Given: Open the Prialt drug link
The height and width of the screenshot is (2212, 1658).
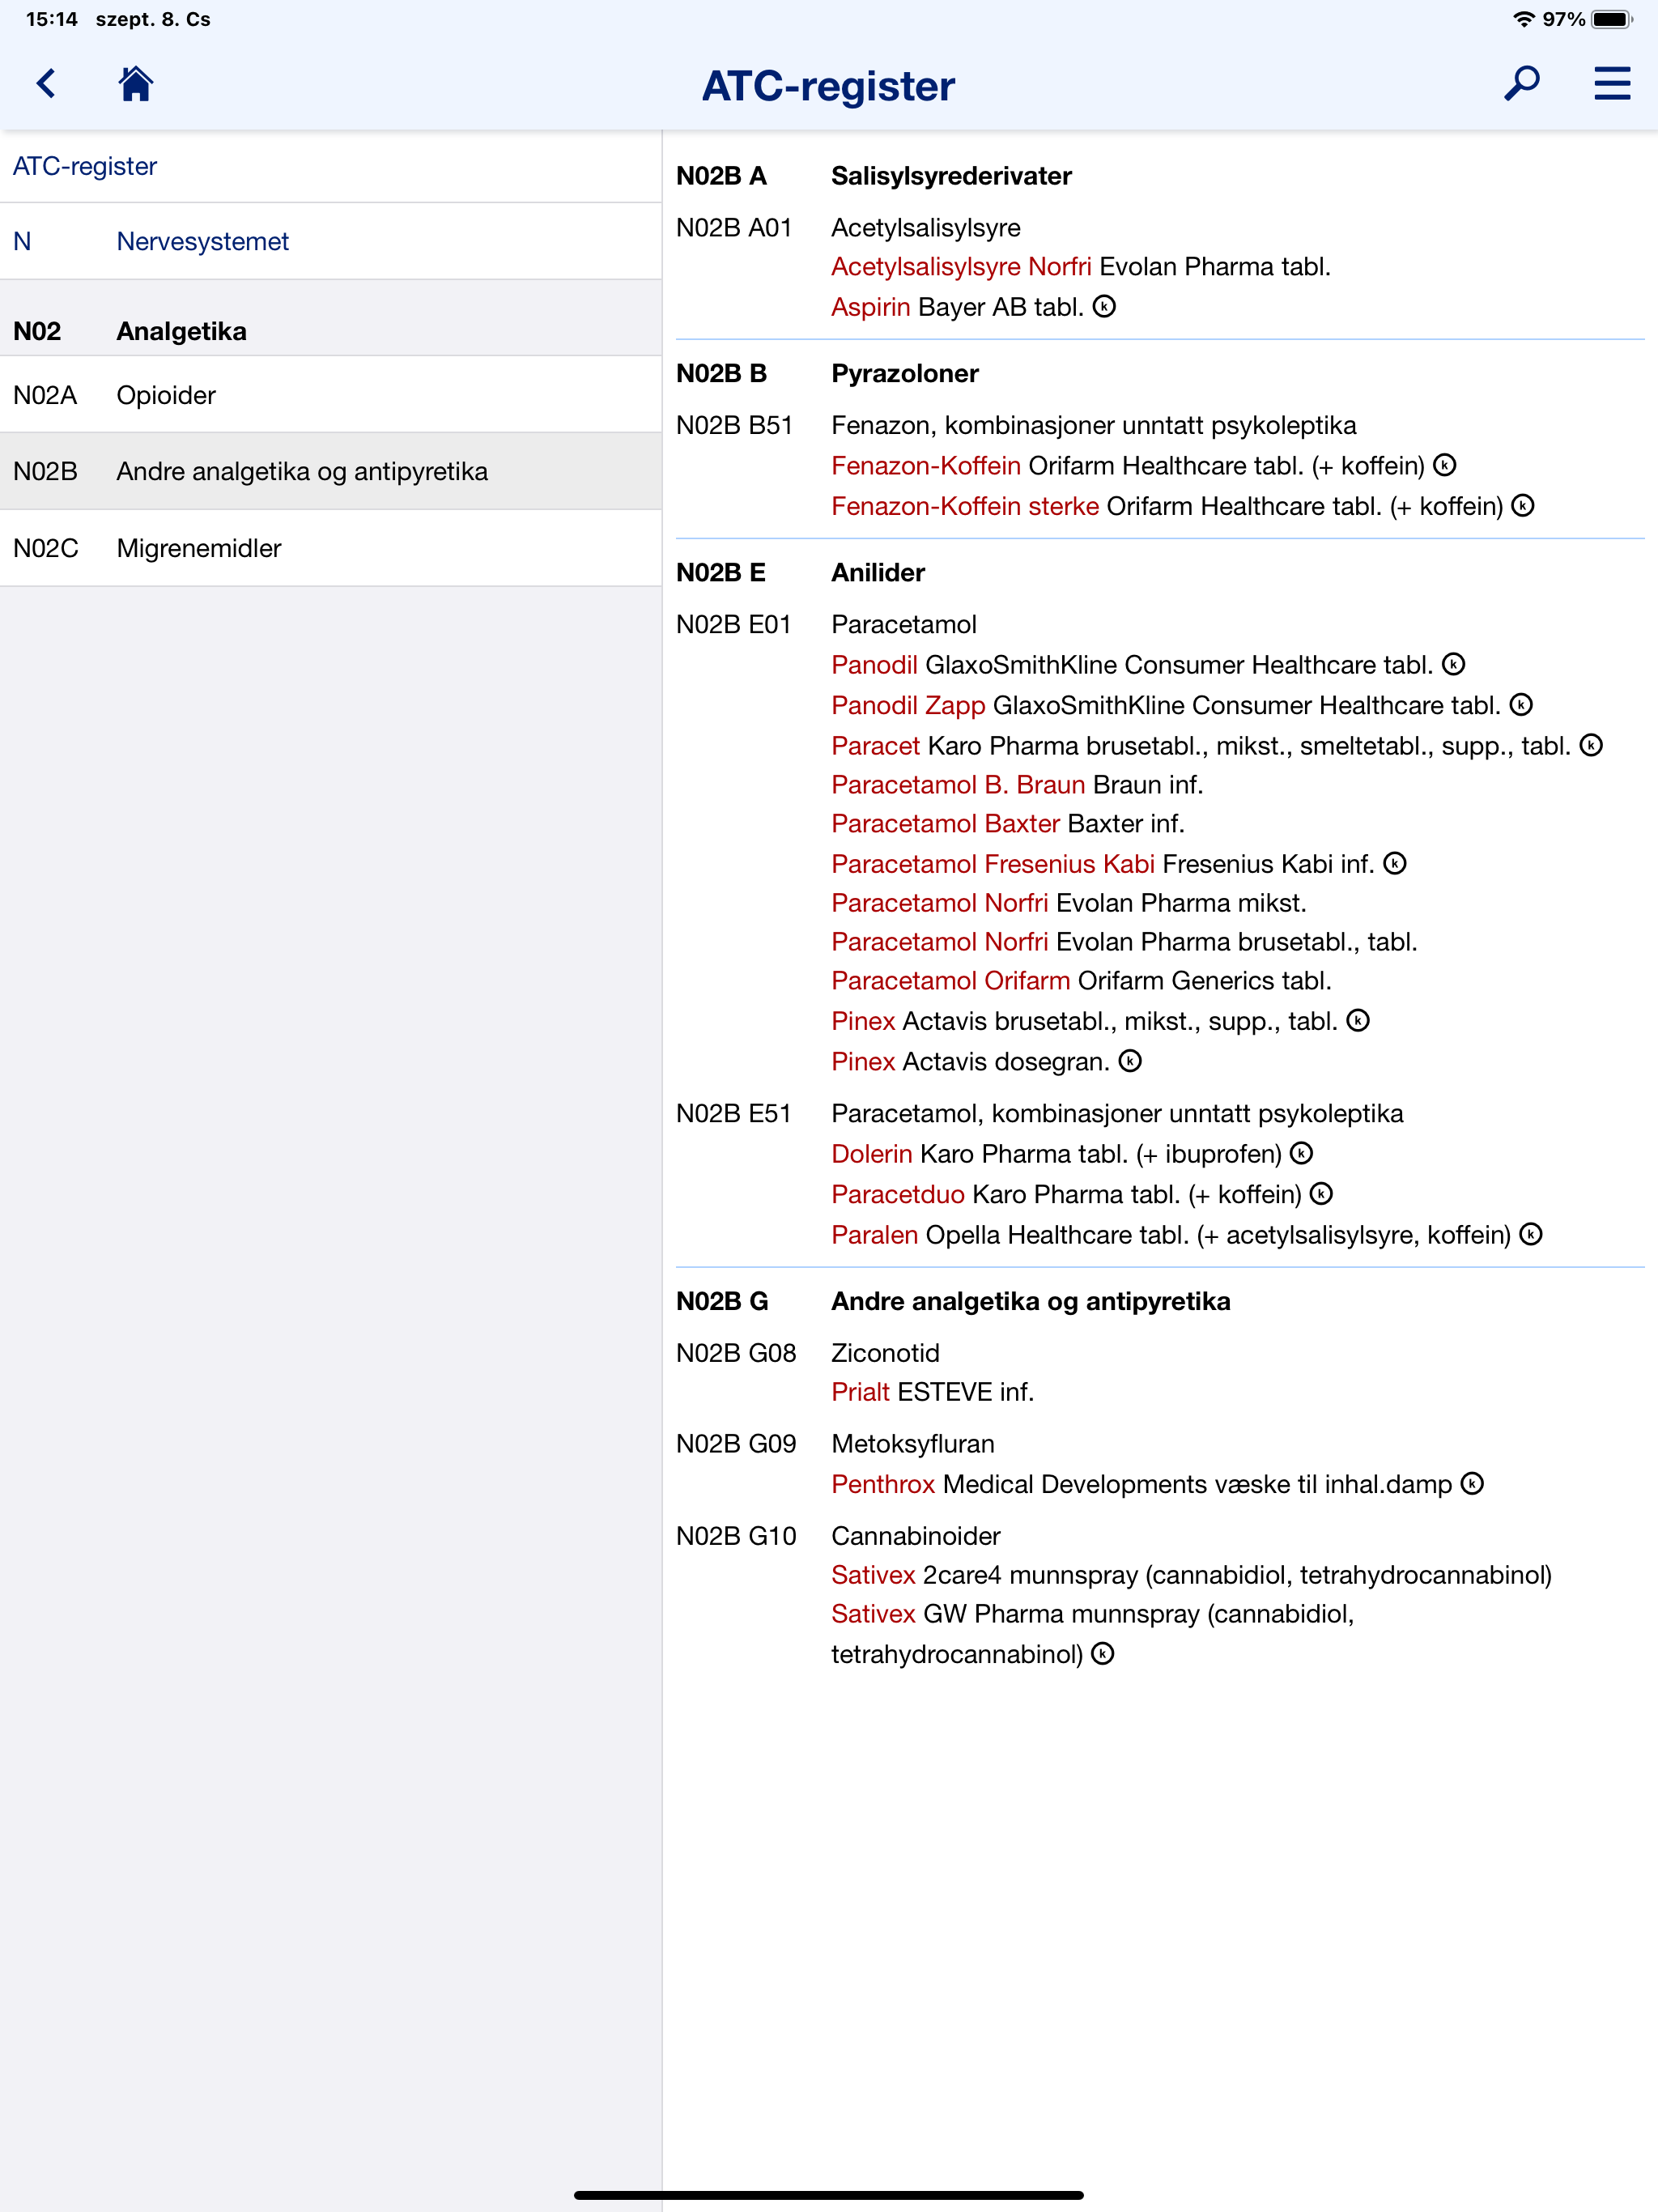Looking at the screenshot, I should click(x=860, y=1391).
